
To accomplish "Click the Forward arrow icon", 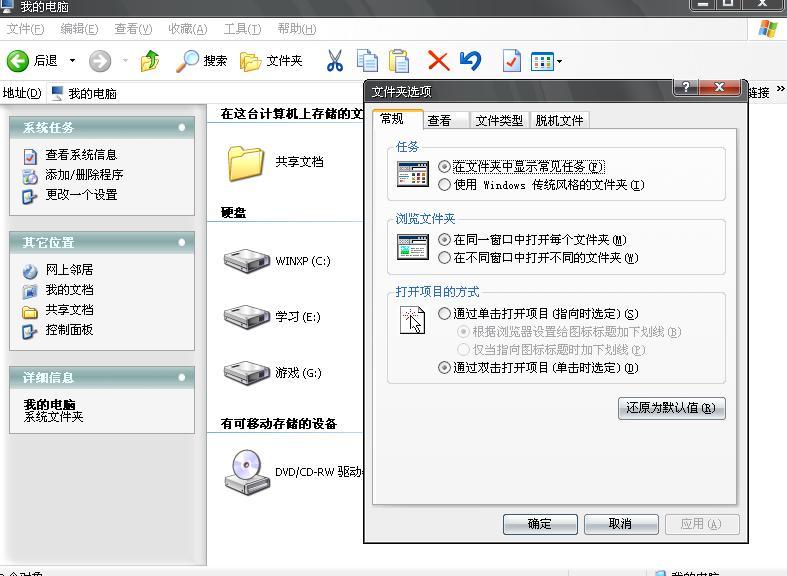I will click(x=100, y=61).
